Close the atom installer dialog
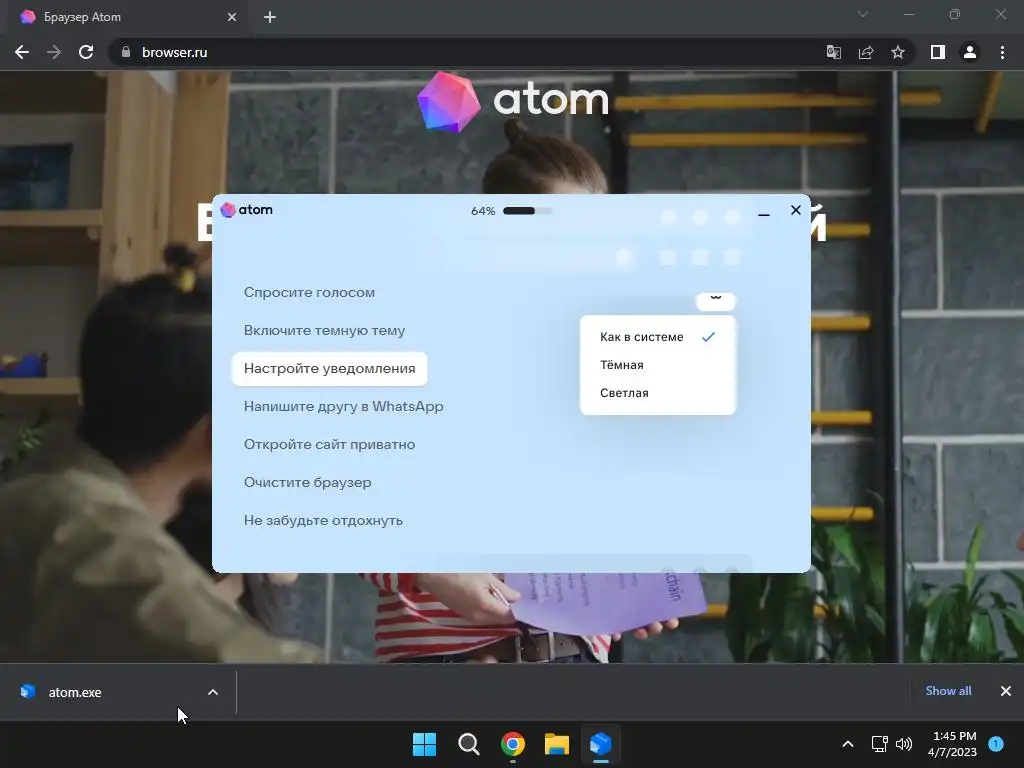This screenshot has width=1024, height=768. pyautogui.click(x=795, y=210)
